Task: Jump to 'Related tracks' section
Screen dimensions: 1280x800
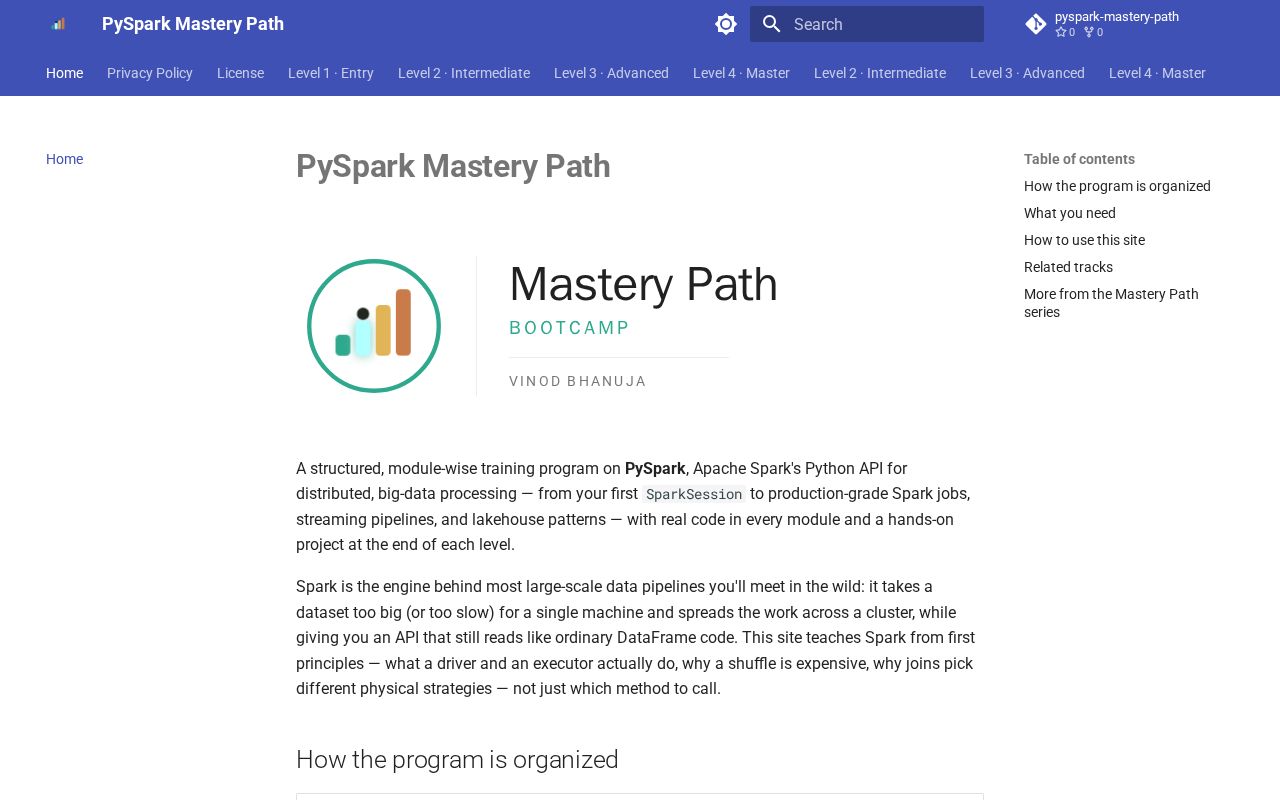Action: pos(1068,267)
